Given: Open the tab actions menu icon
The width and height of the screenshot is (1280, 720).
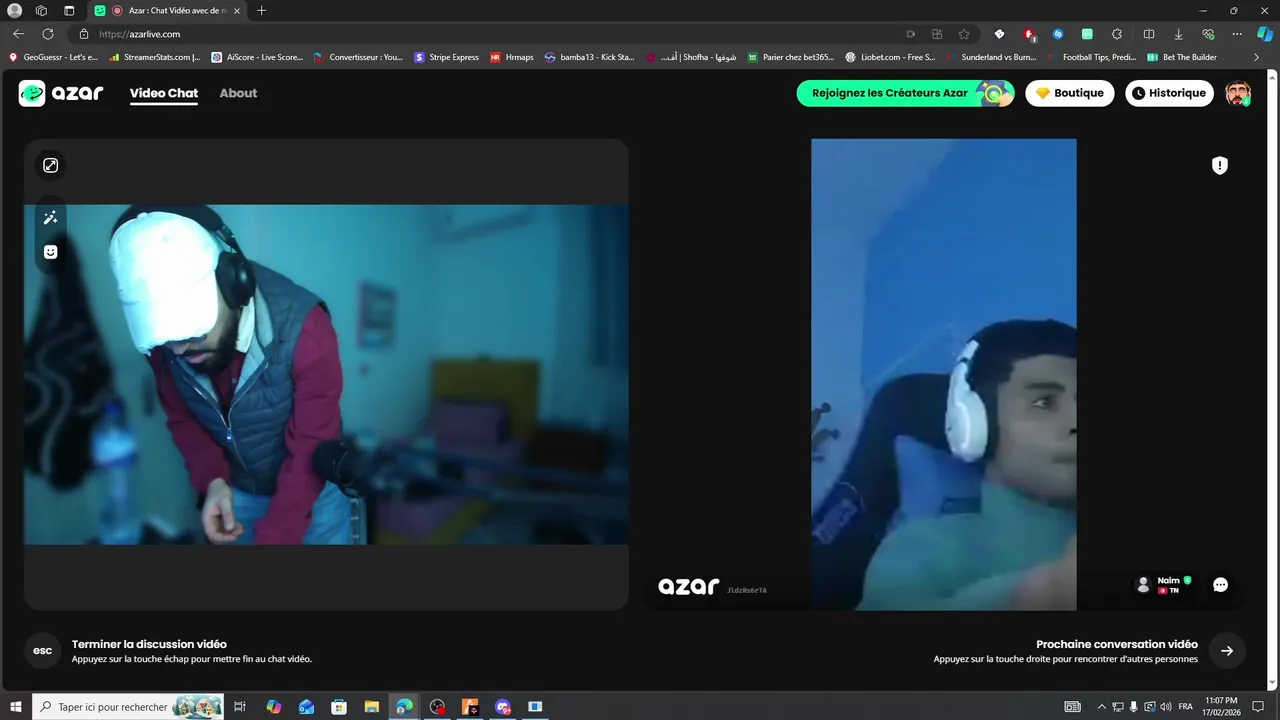Looking at the screenshot, I should coord(69,11).
